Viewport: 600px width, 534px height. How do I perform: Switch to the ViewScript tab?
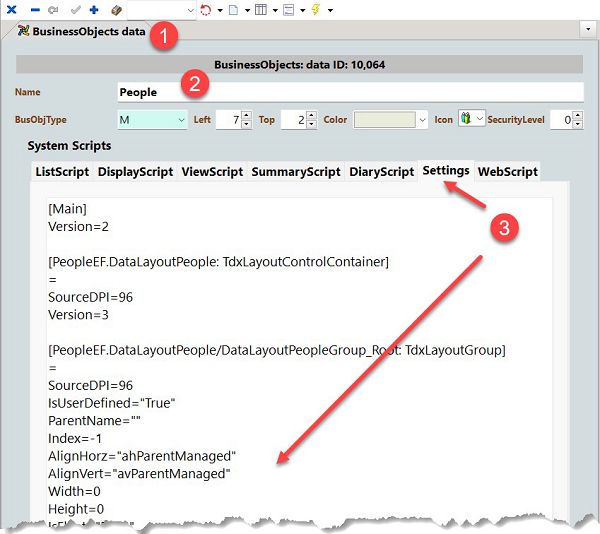[212, 172]
